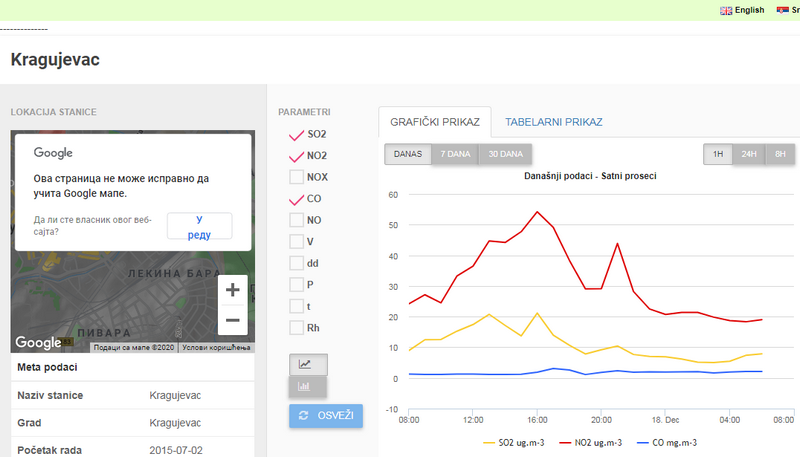
Task: Toggle CO mg.m-3 legend entry
Action: pyautogui.click(x=667, y=443)
